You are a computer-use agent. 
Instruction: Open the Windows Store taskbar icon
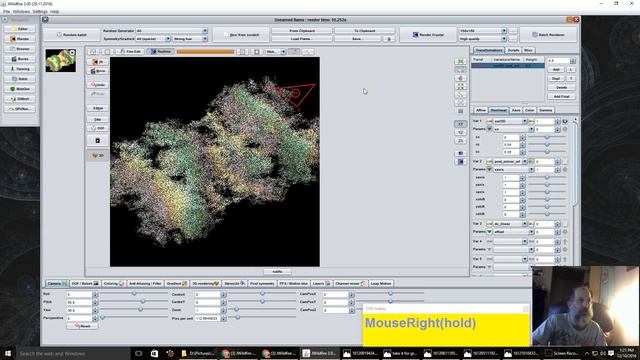pos(154,353)
